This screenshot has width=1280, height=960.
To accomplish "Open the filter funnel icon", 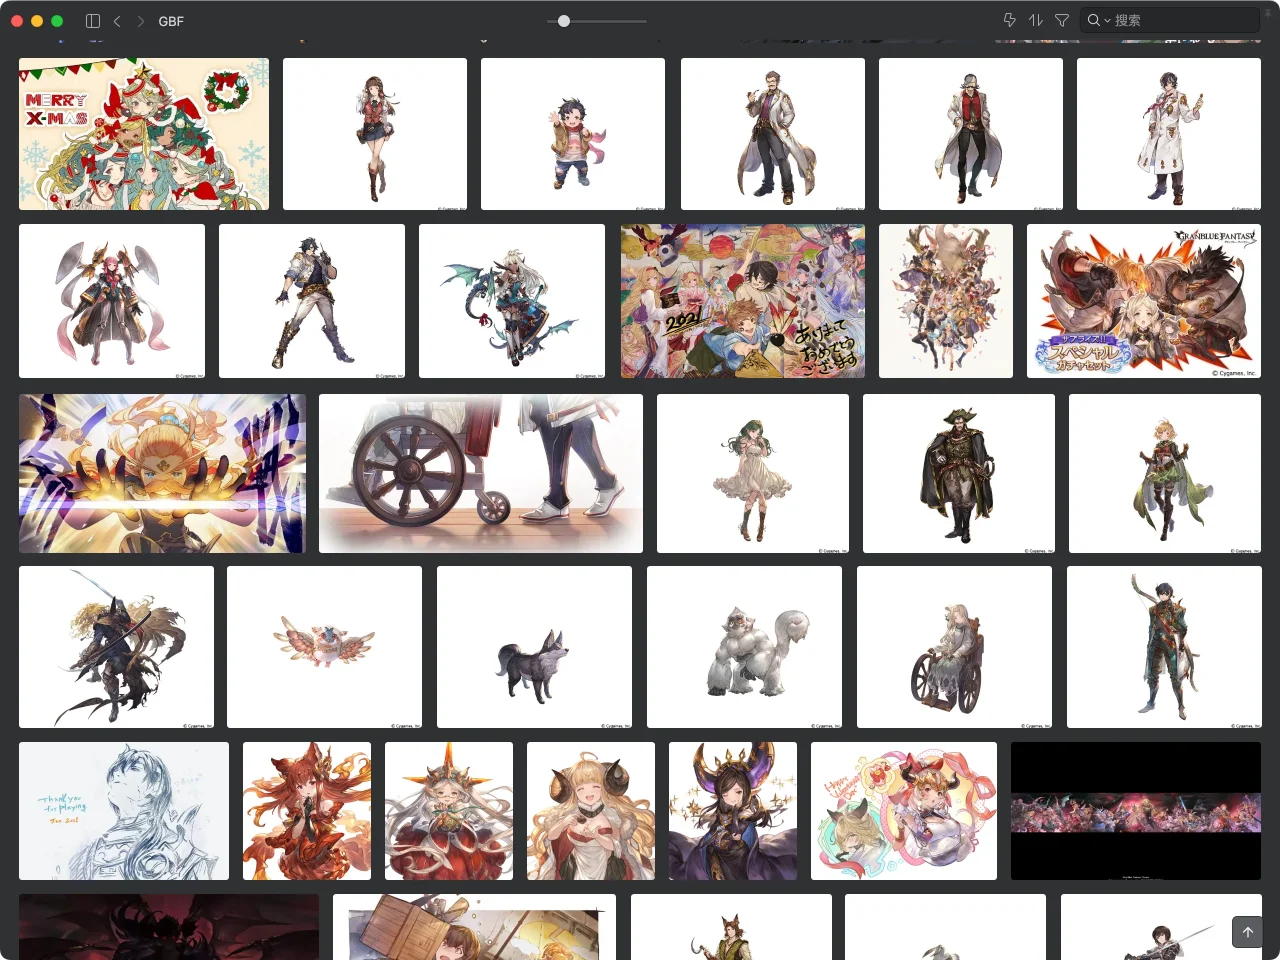I will point(1062,20).
